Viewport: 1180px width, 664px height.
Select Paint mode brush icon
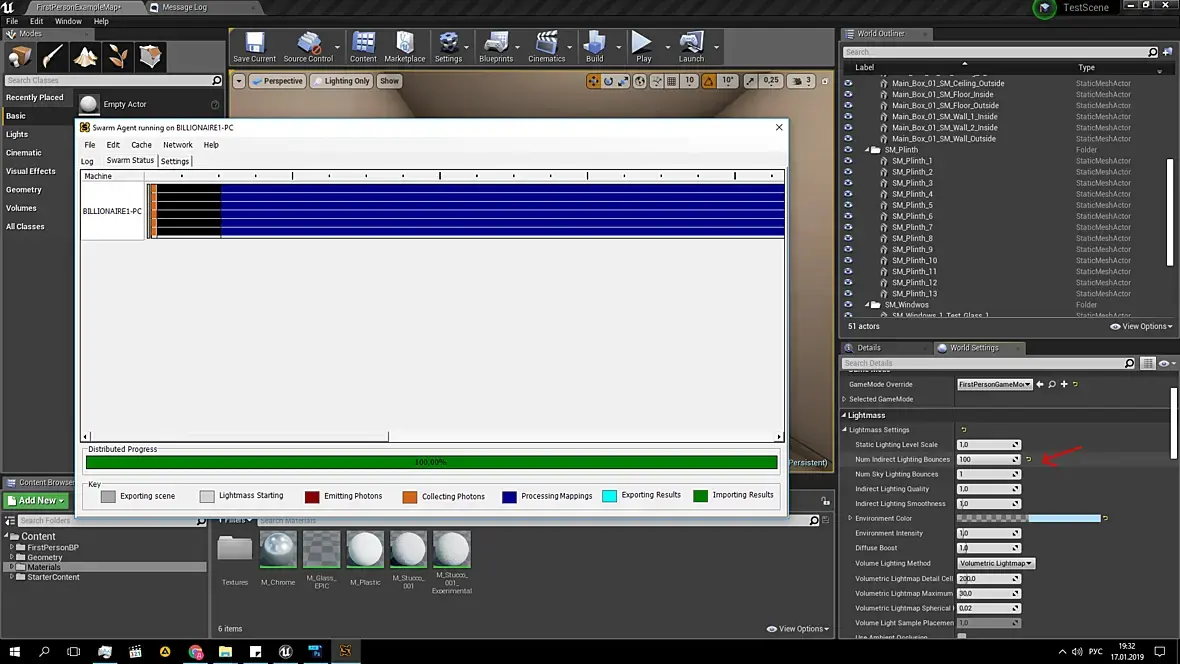click(53, 56)
